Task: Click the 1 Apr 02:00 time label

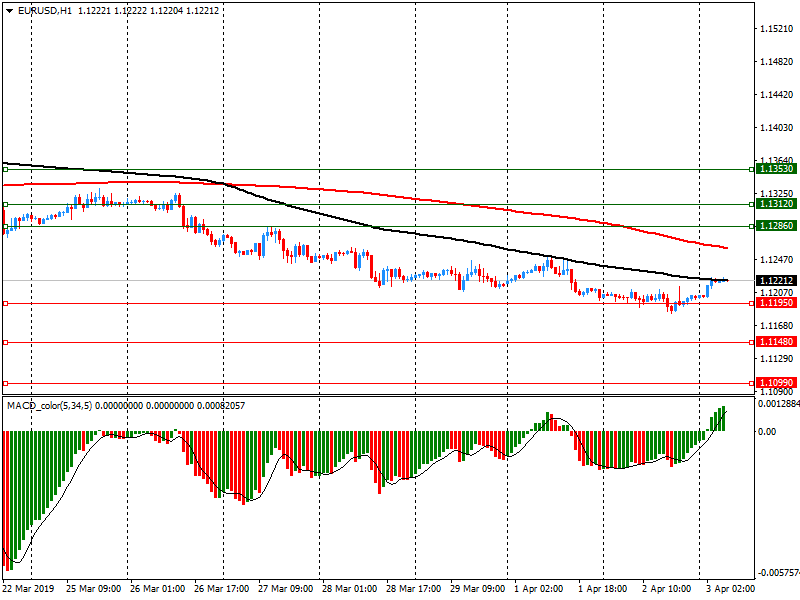Action: [x=536, y=590]
